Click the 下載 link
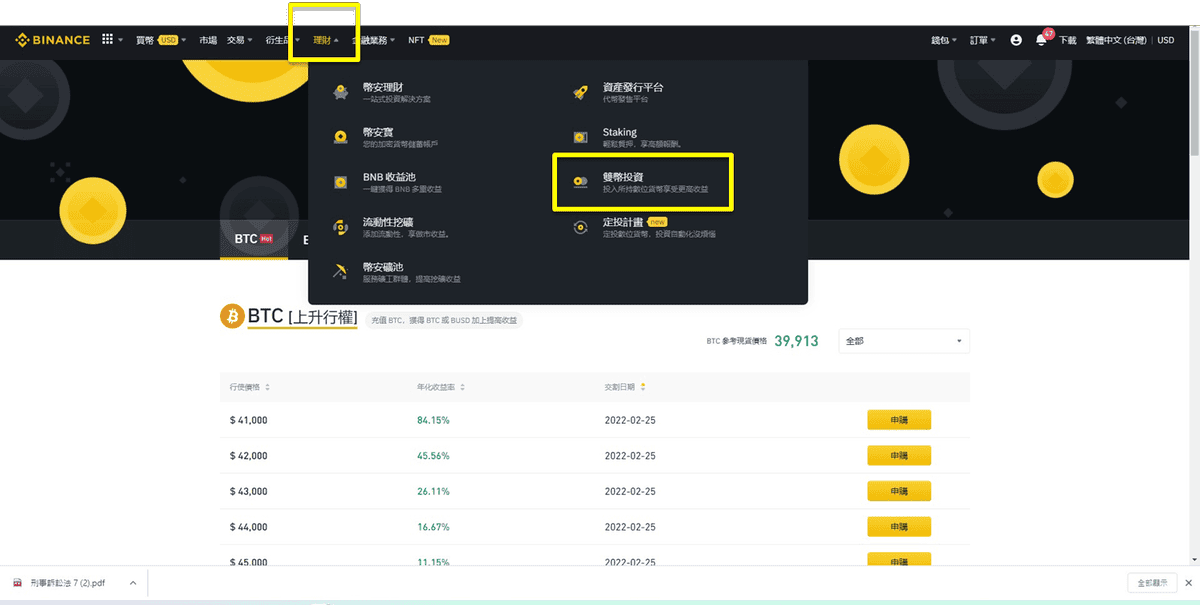 1067,40
